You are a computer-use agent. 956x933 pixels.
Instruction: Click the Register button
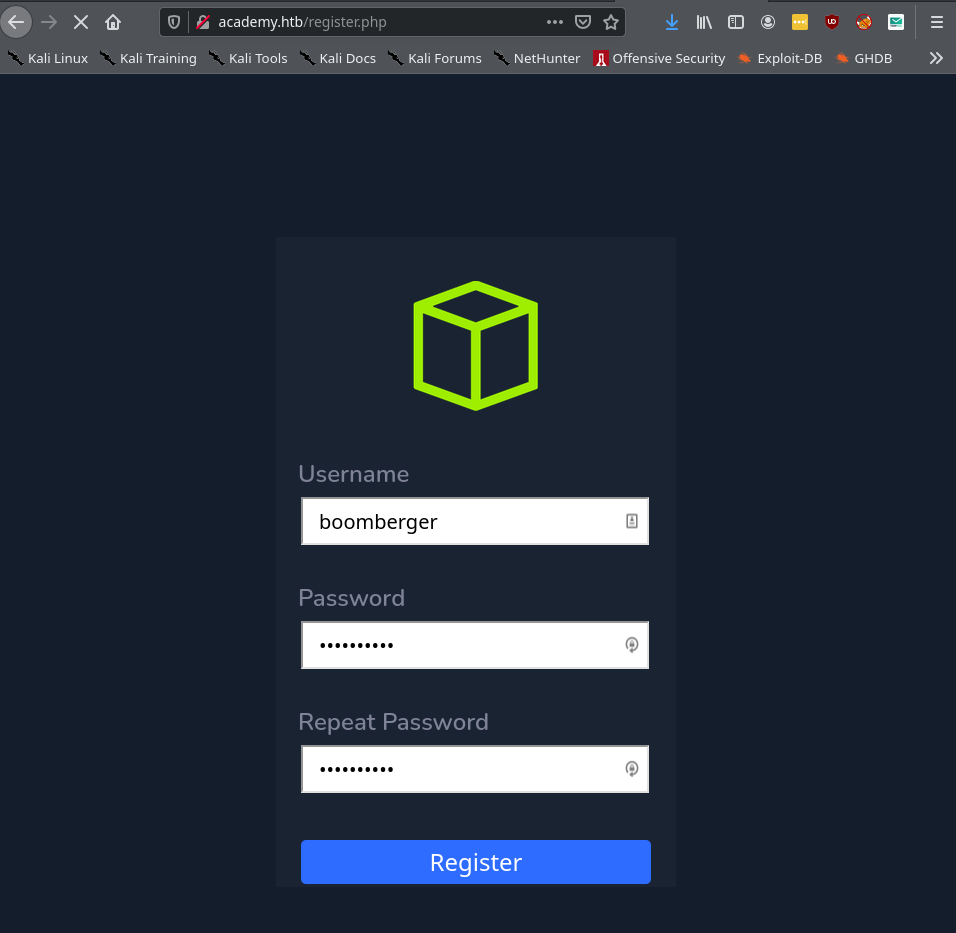475,861
